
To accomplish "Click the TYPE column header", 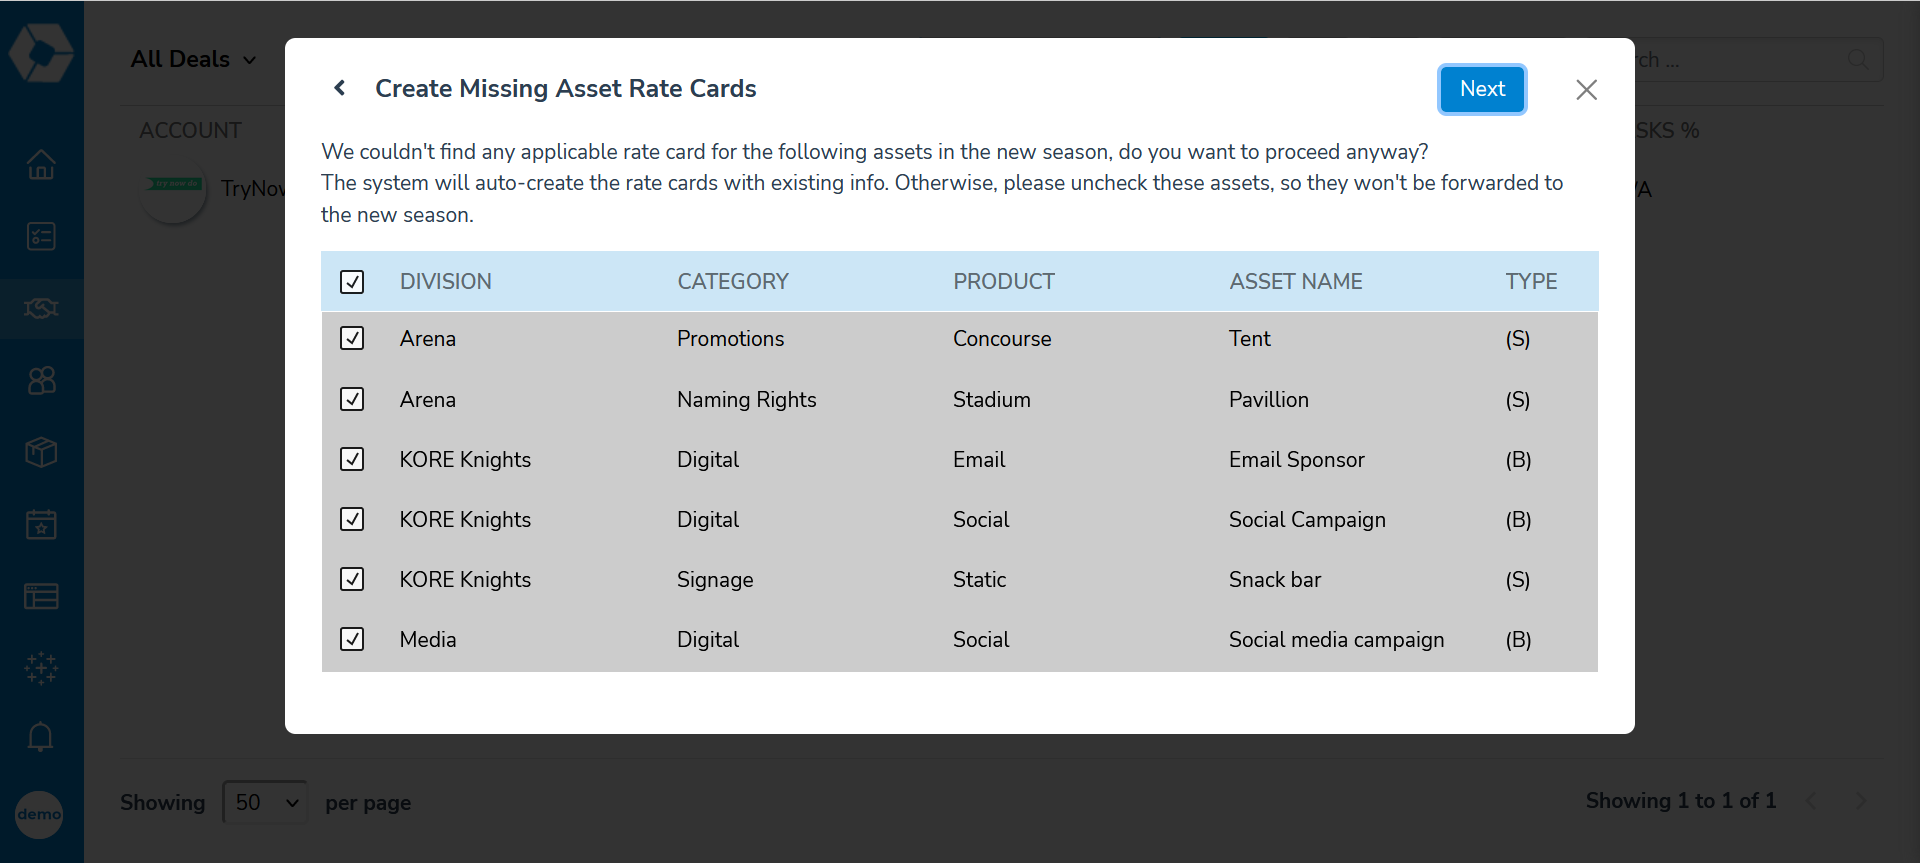I will (x=1532, y=282).
